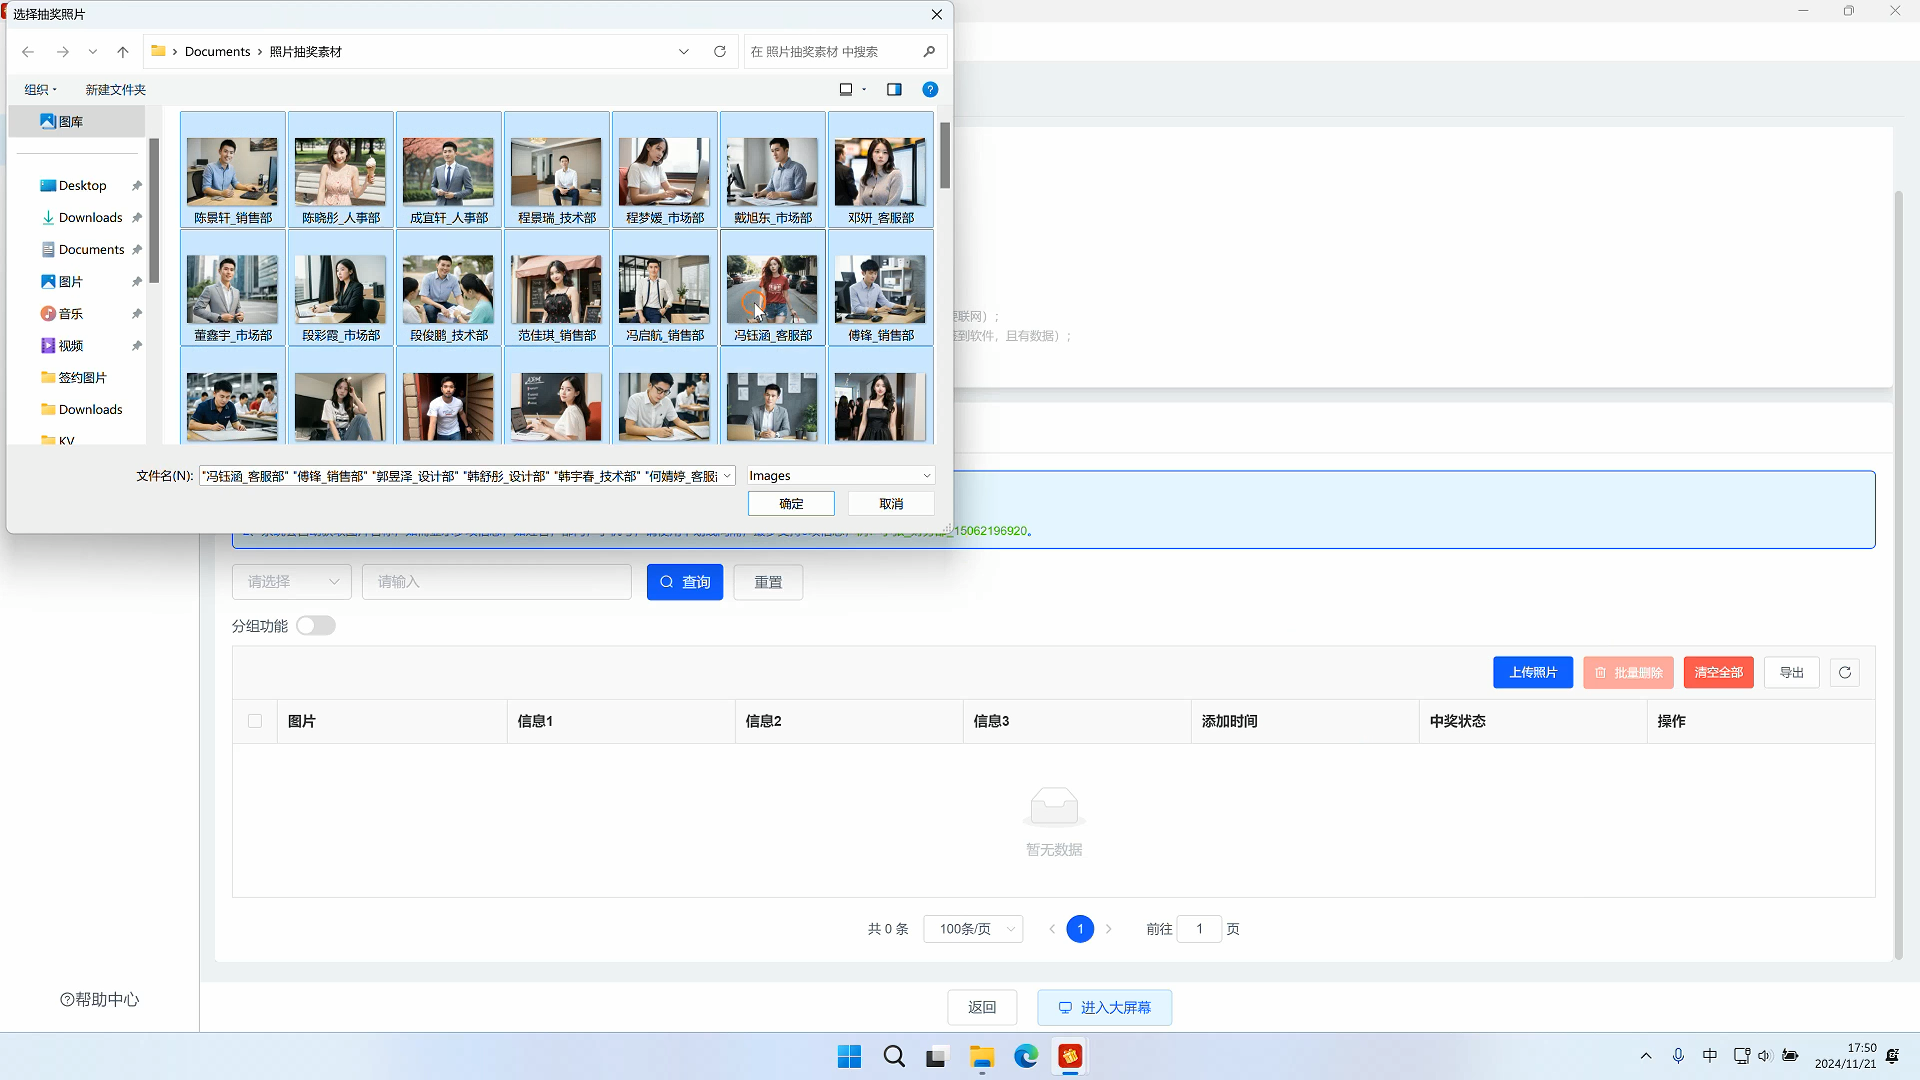Screen dimensions: 1920x1080
Task: Select the 邓妍_客服部 photo thumbnail
Action: pyautogui.click(x=880, y=171)
